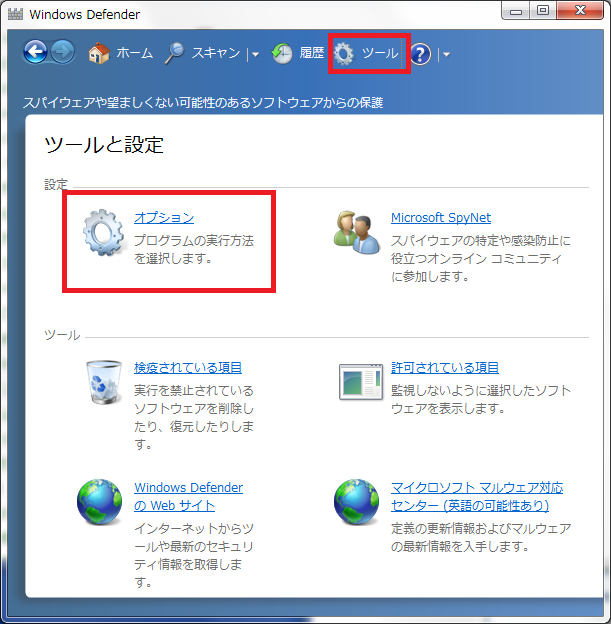Click description text 実行を禁止されているソフトウェア
Screen dimensions: 611x624
coord(194,417)
